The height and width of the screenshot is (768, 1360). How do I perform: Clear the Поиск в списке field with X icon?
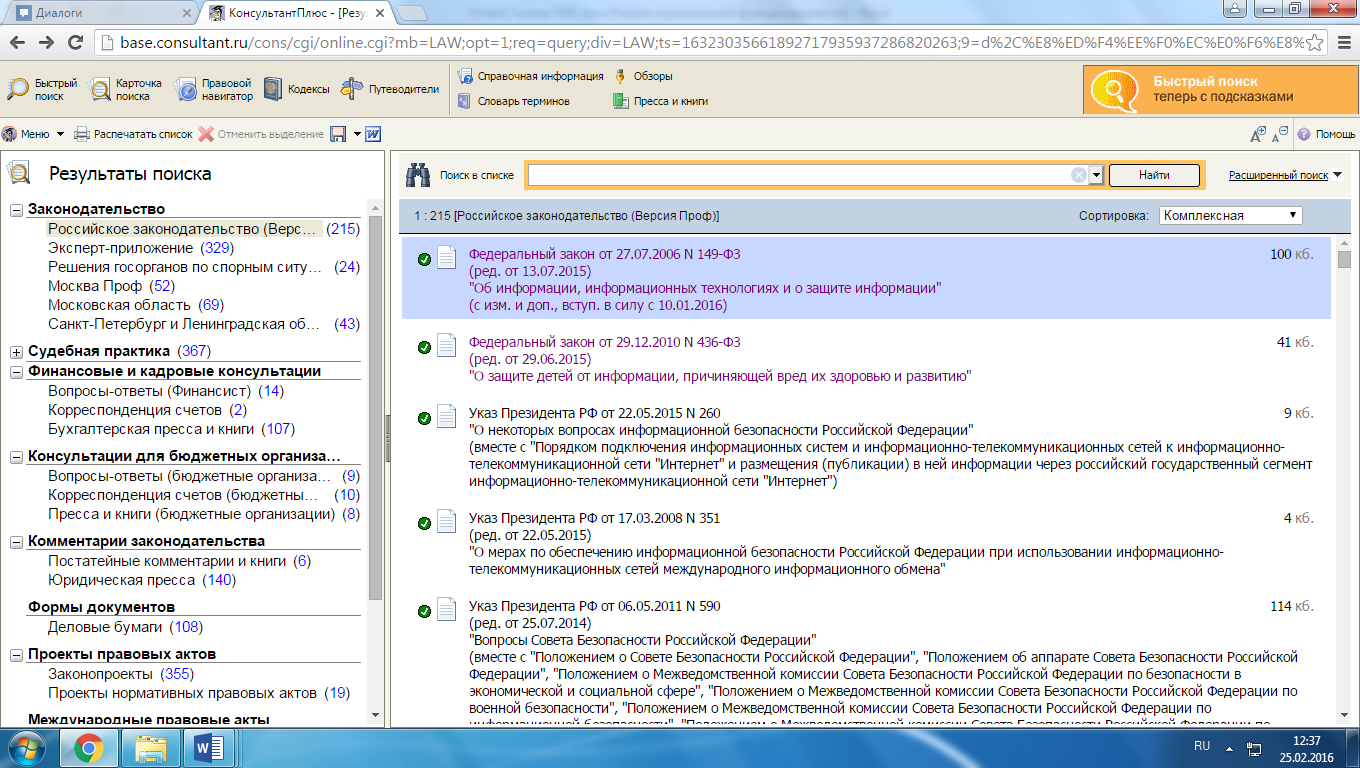click(1079, 175)
